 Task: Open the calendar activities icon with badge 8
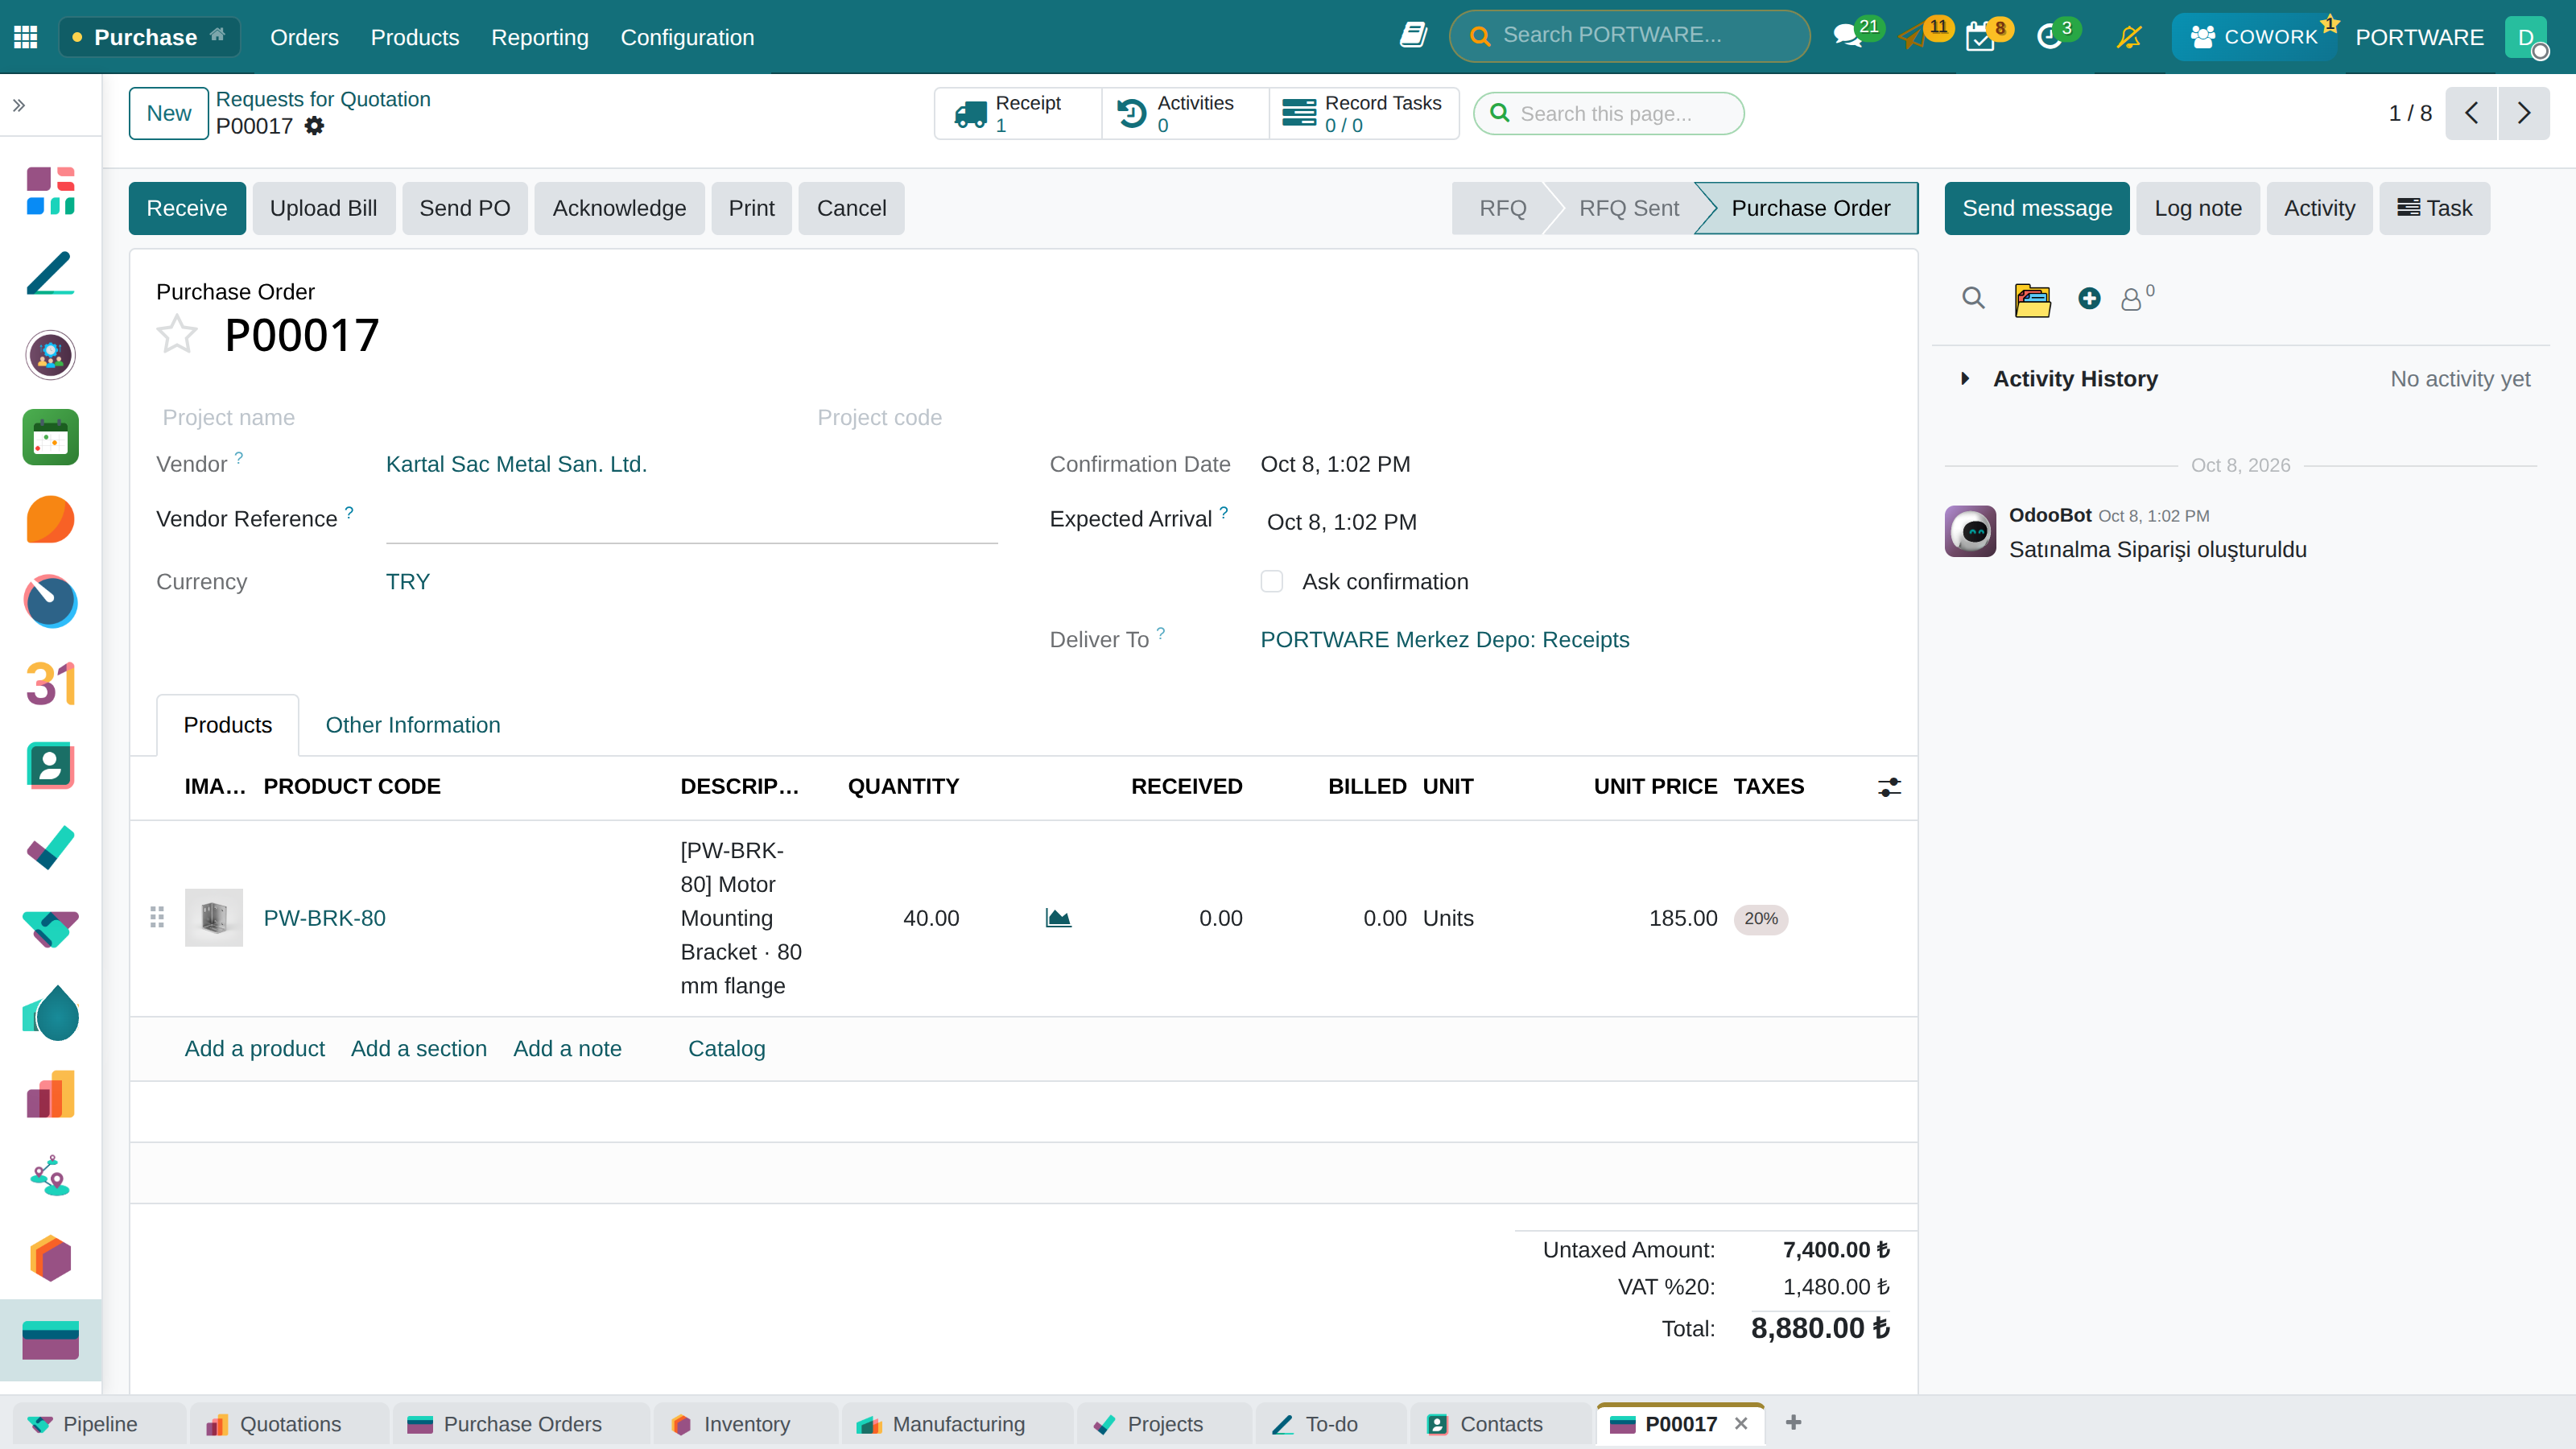(1981, 37)
